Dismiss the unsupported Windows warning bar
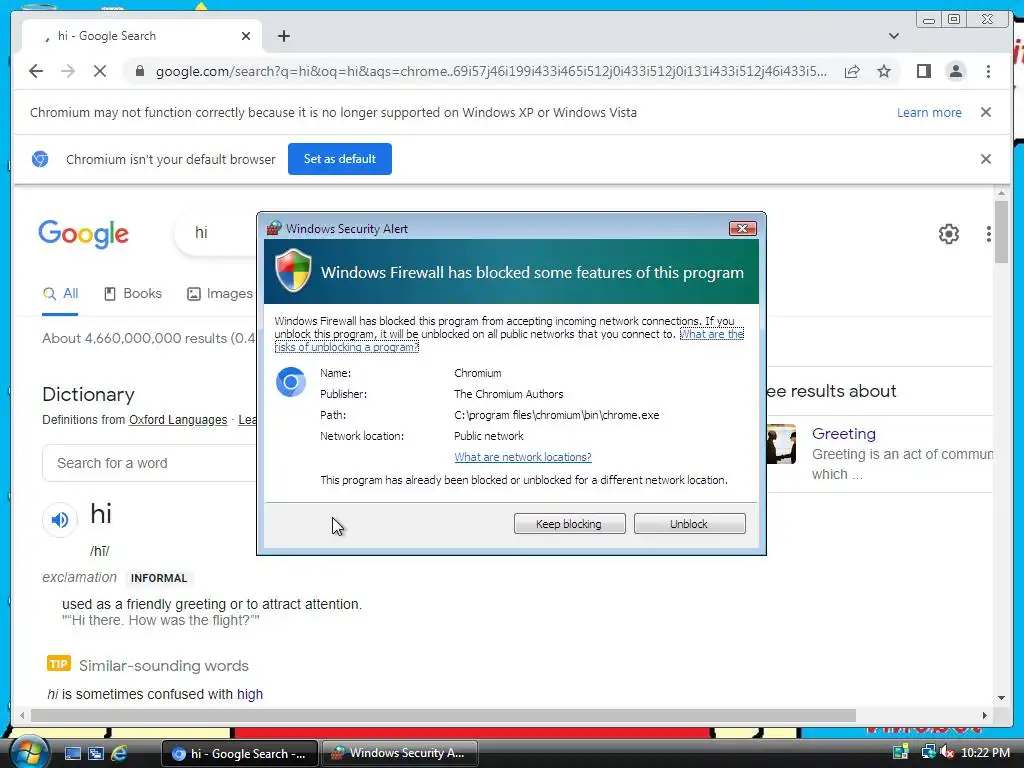This screenshot has height=768, width=1024. pos(985,112)
